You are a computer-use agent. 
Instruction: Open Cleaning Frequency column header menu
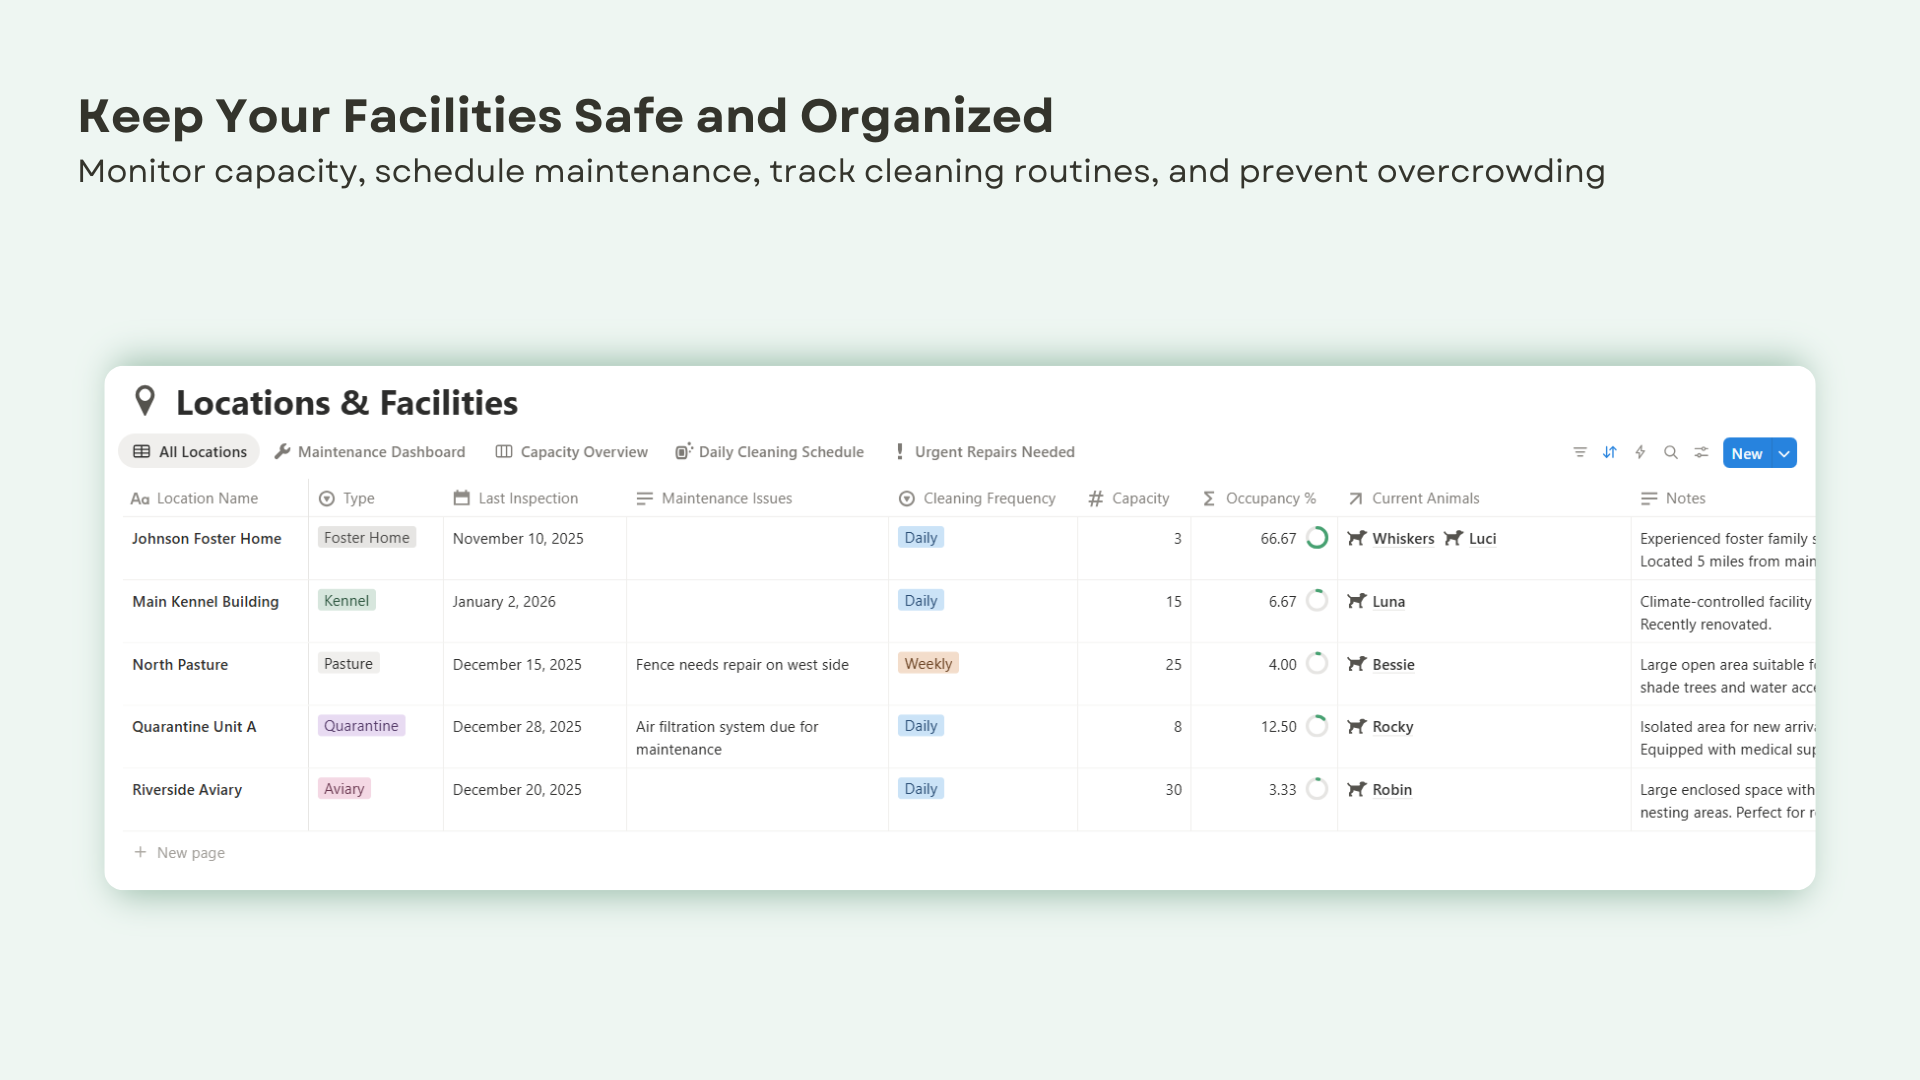pos(988,498)
